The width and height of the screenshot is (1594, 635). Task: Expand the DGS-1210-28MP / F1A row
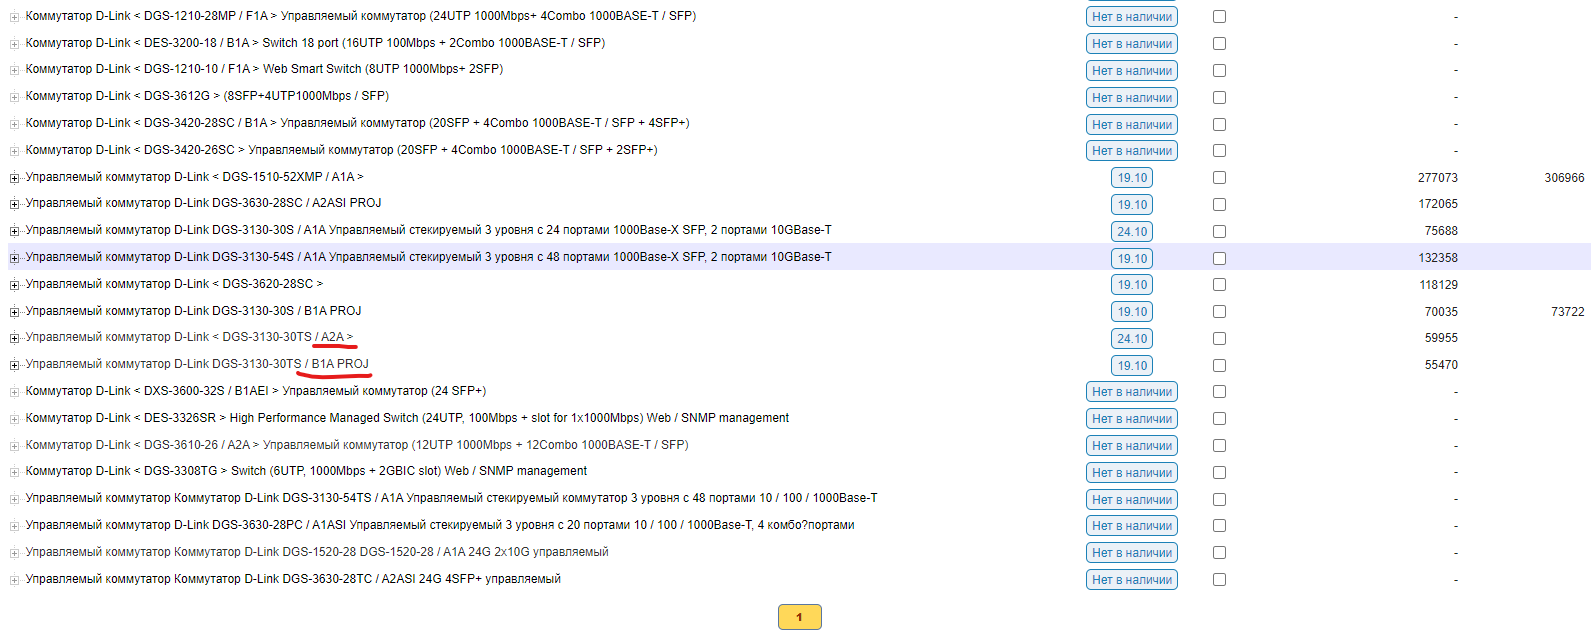14,17
